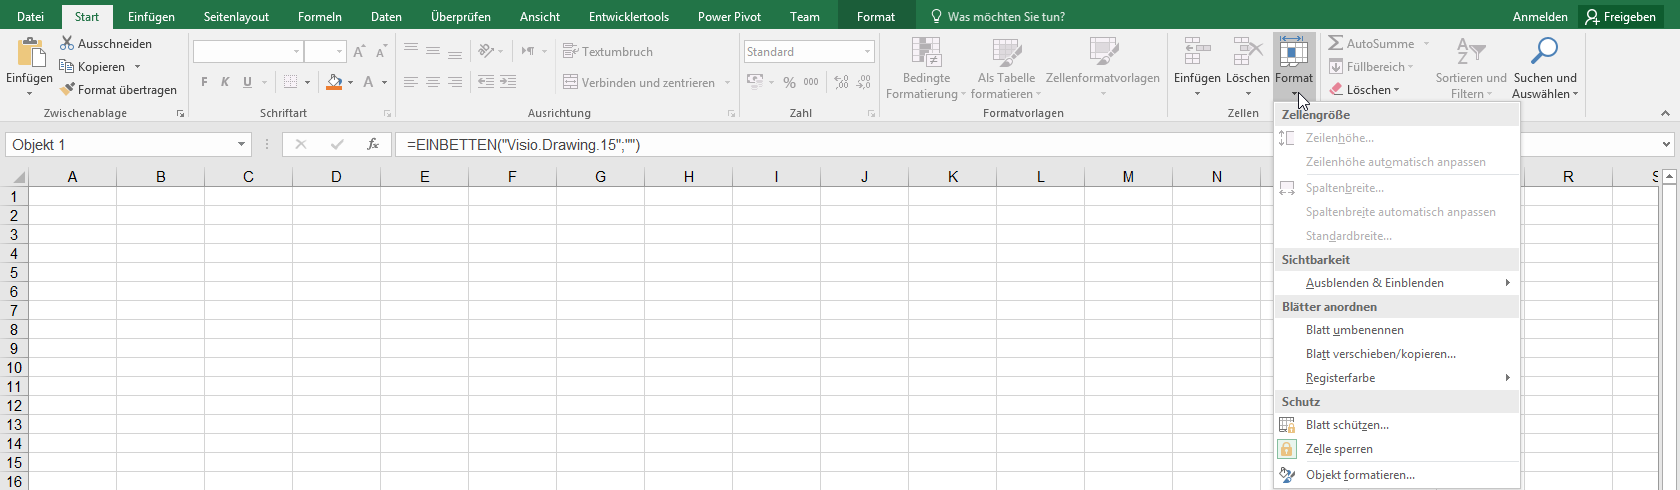Click the Einfügen cells icon
Screen dimensions: 1680x490
point(1196,54)
